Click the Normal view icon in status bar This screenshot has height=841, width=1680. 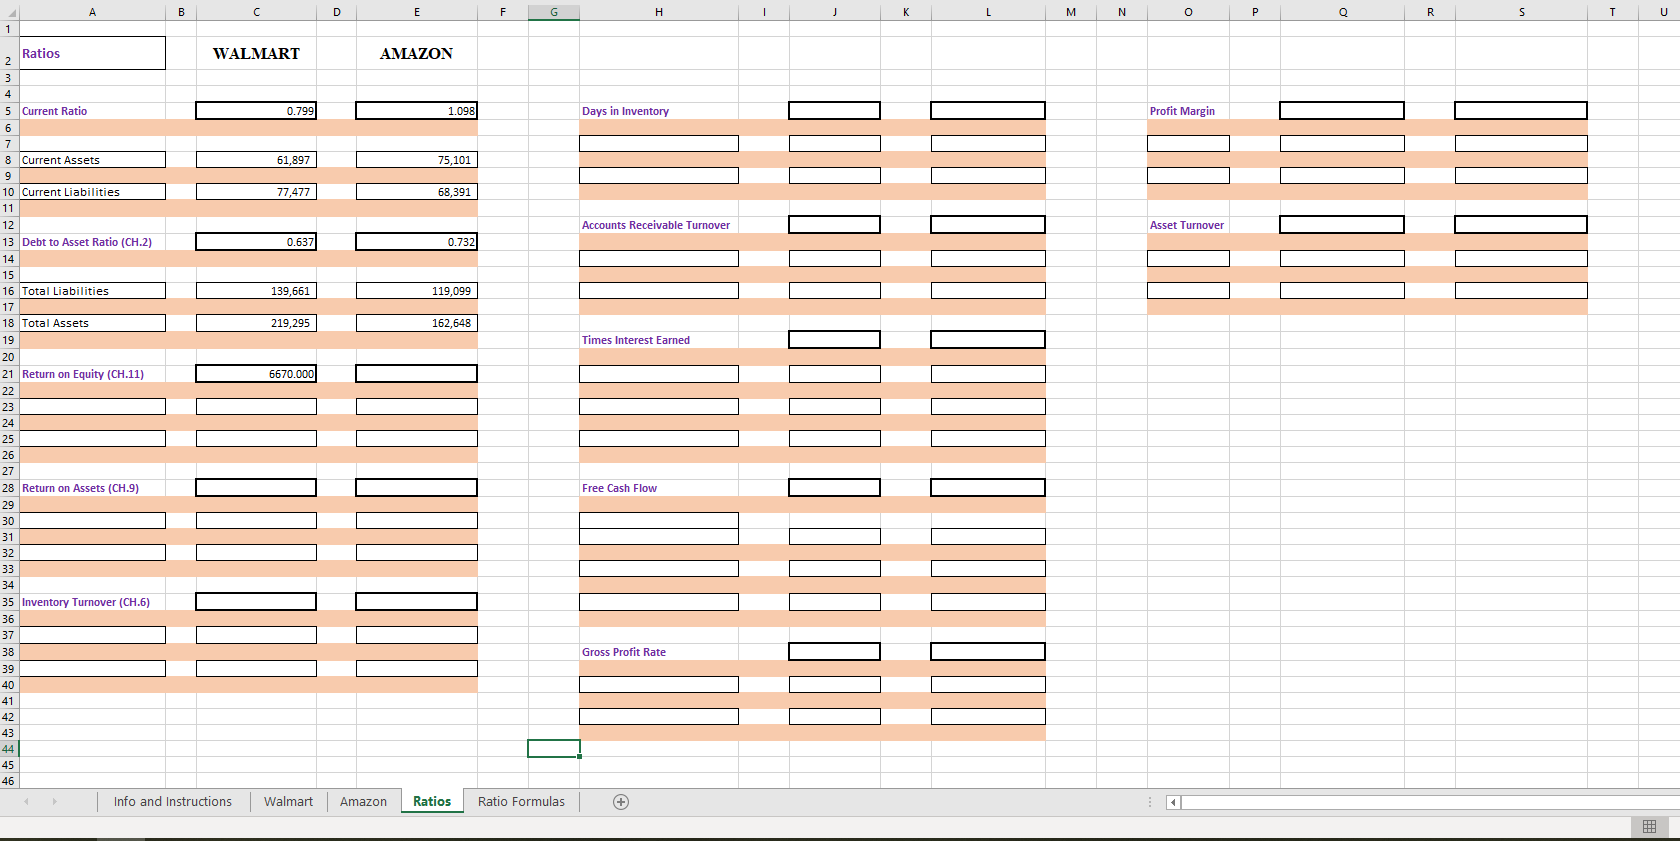1650,826
